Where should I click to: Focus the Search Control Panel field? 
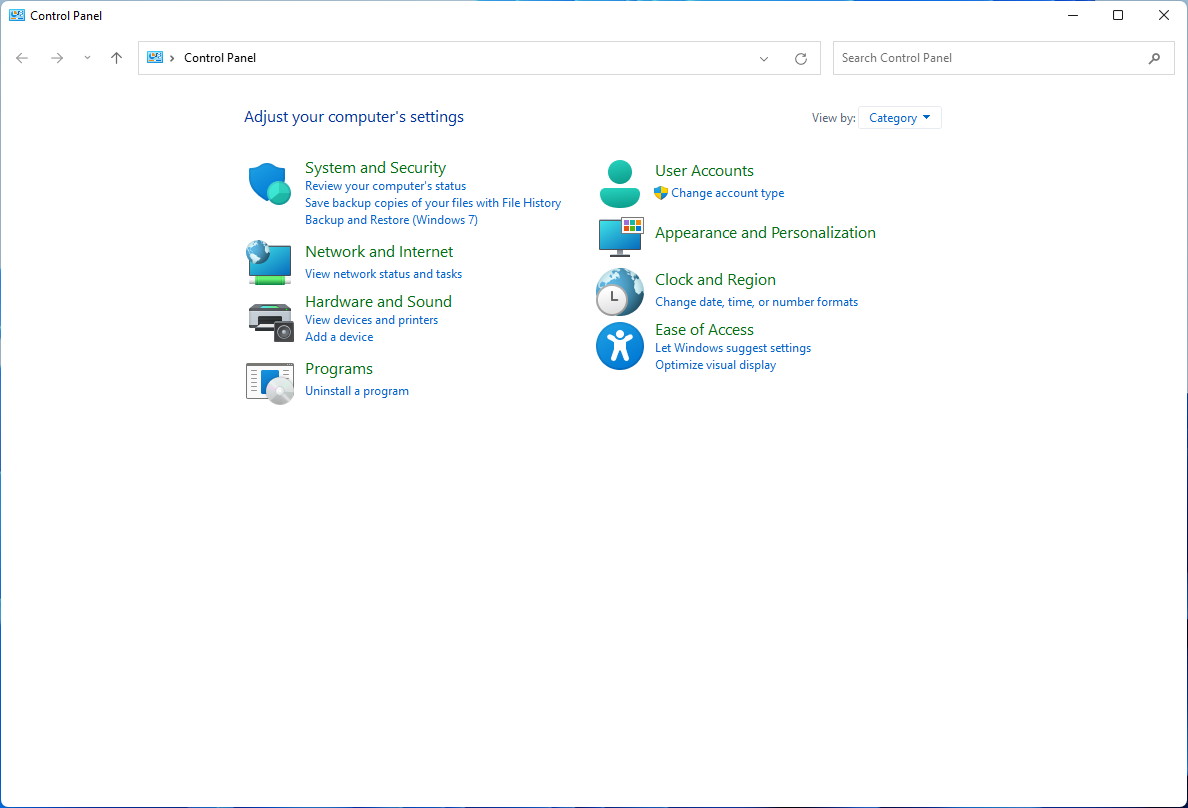point(1003,58)
